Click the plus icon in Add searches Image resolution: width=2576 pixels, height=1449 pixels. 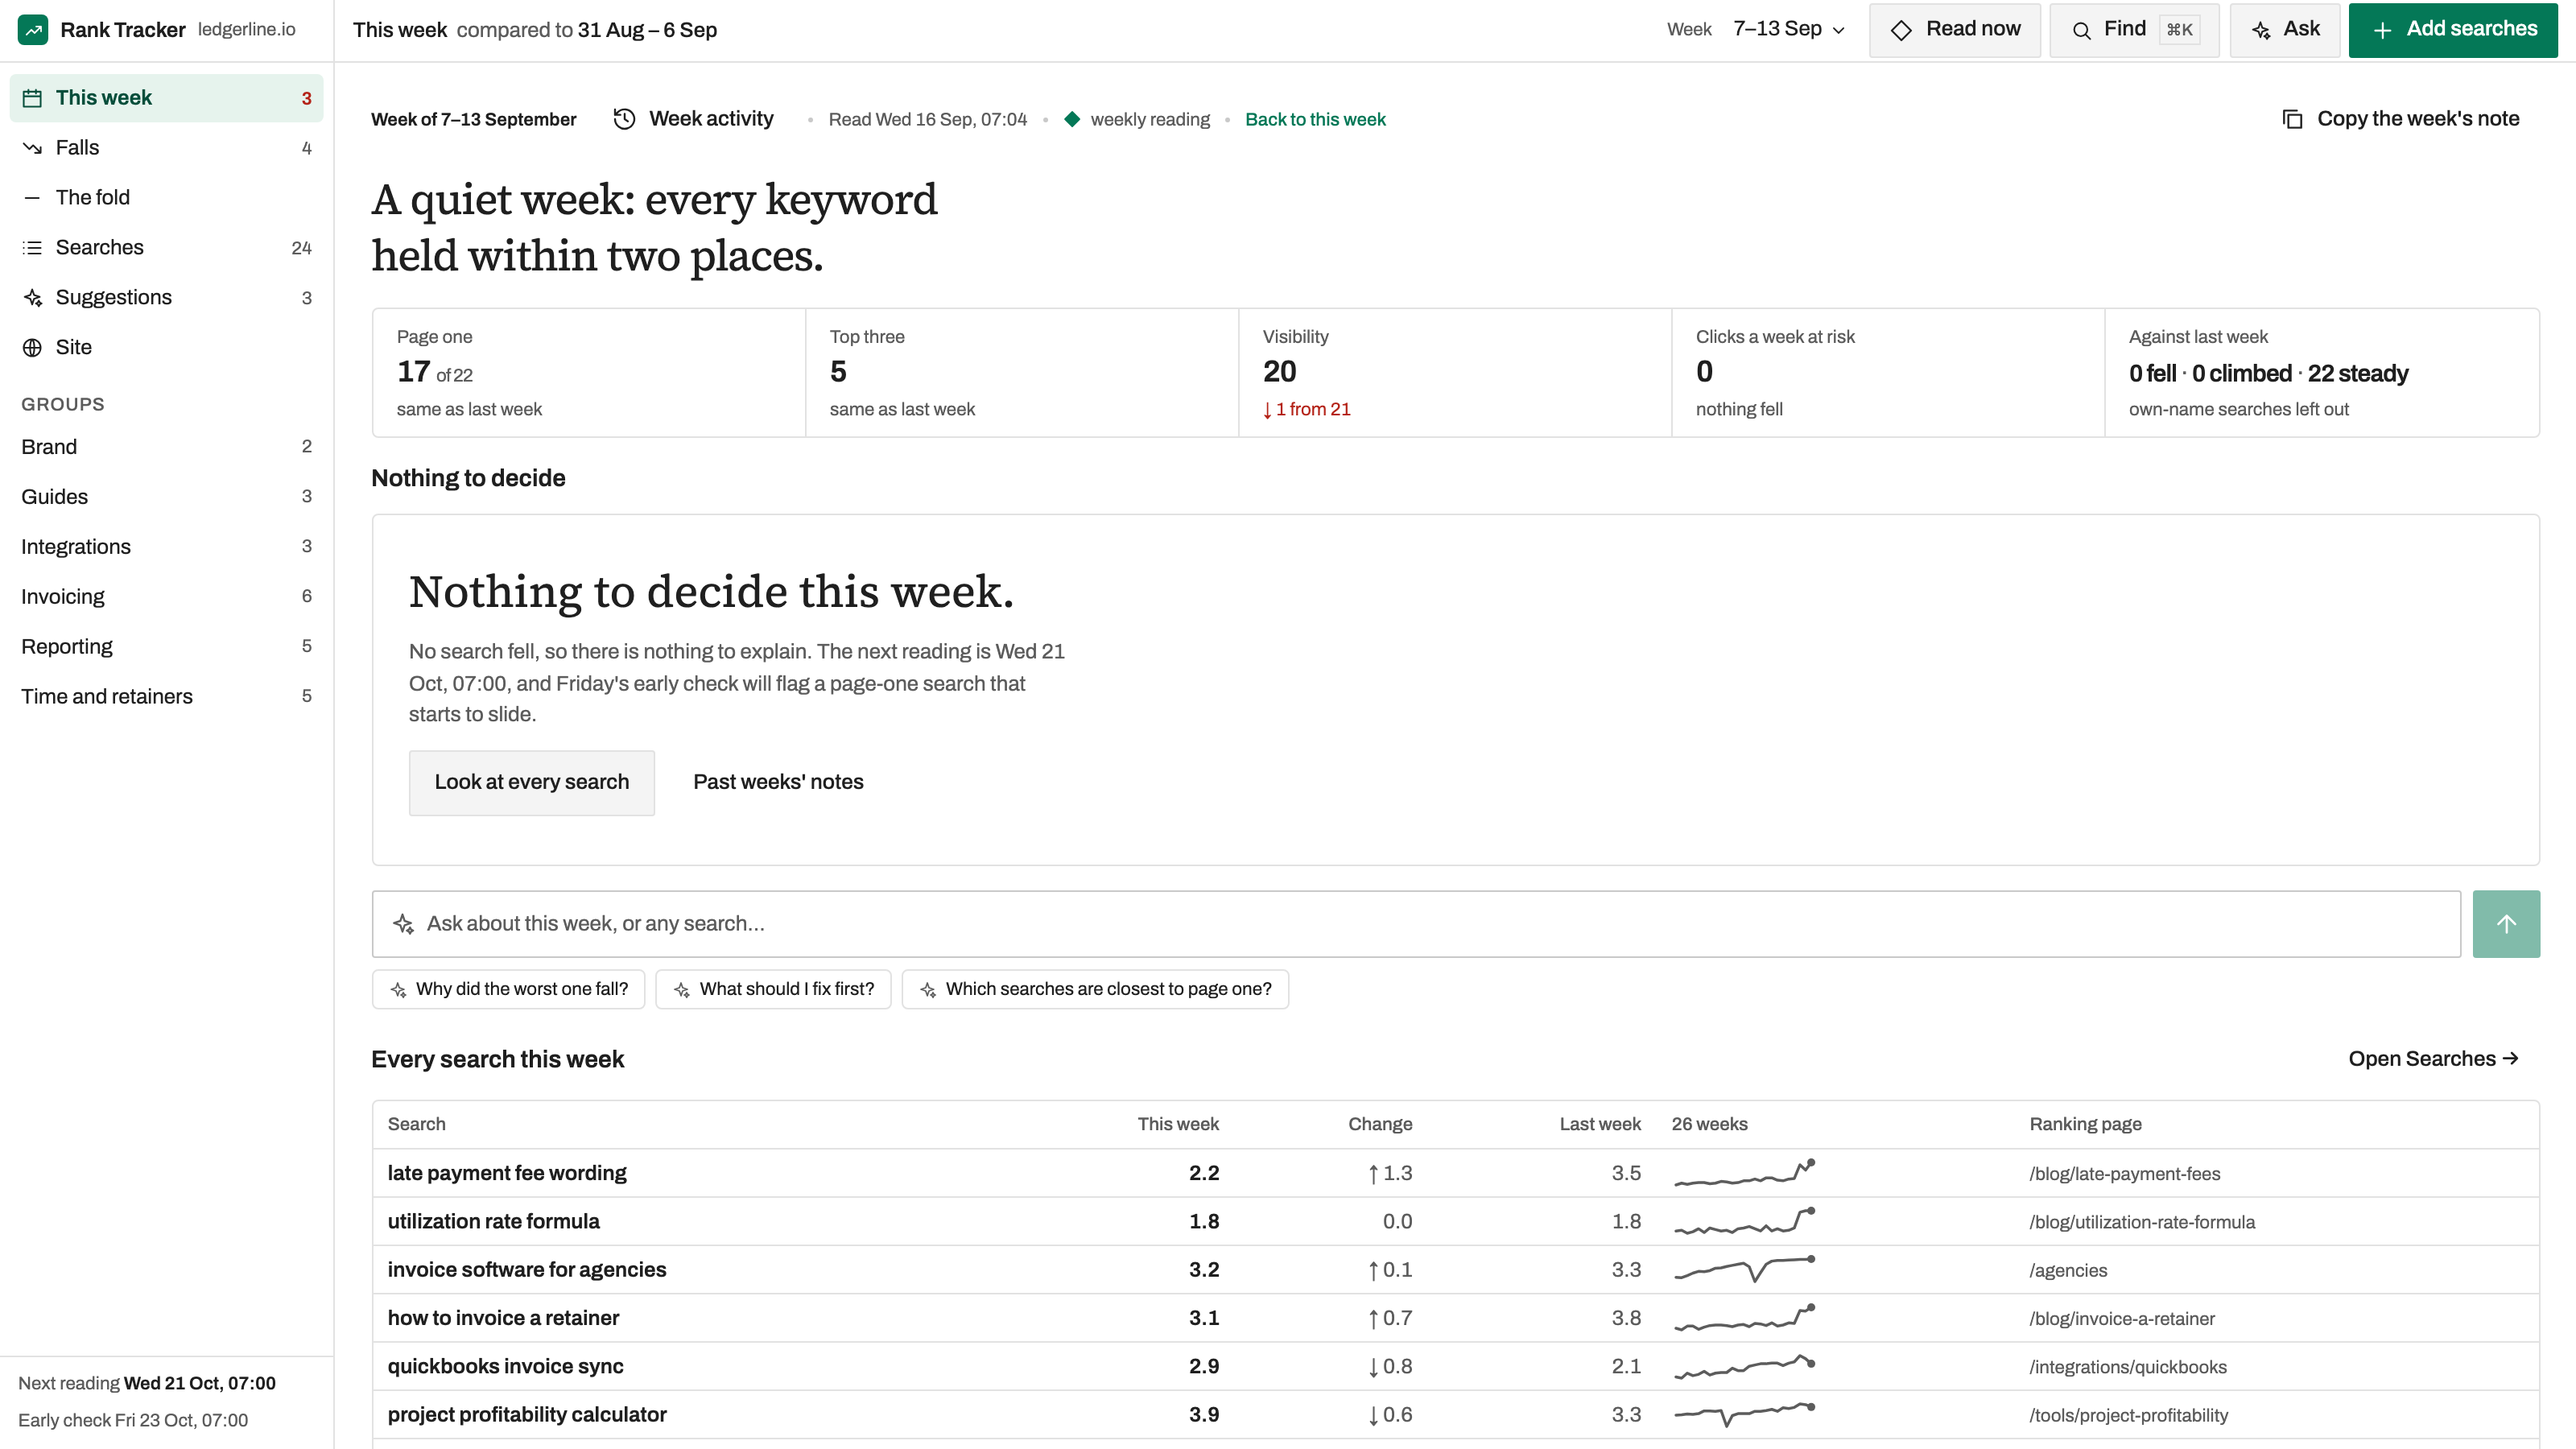[x=2383, y=30]
